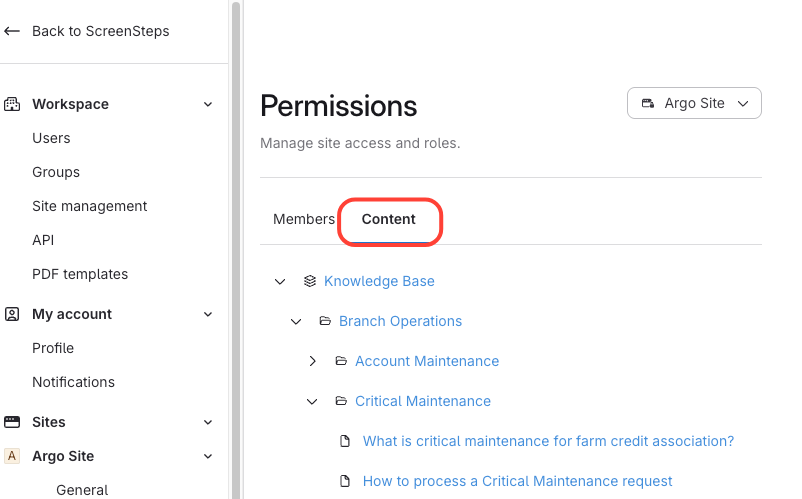Click the Knowledge Base stack icon

click(x=310, y=281)
